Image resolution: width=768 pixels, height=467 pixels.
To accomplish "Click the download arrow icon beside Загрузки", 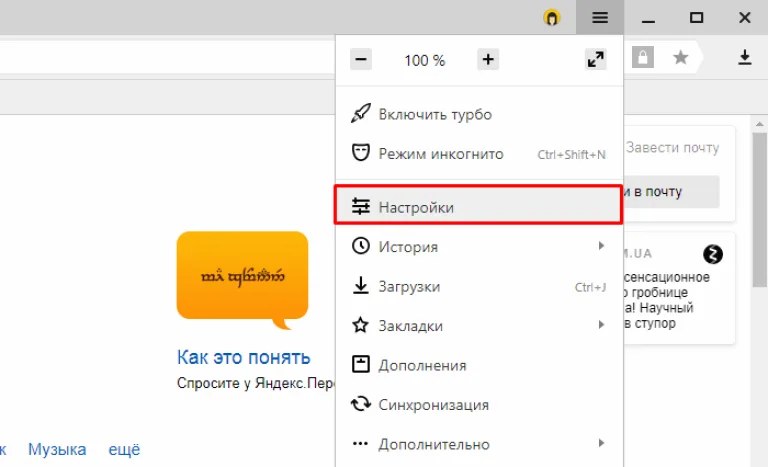I will pyautogui.click(x=361, y=286).
